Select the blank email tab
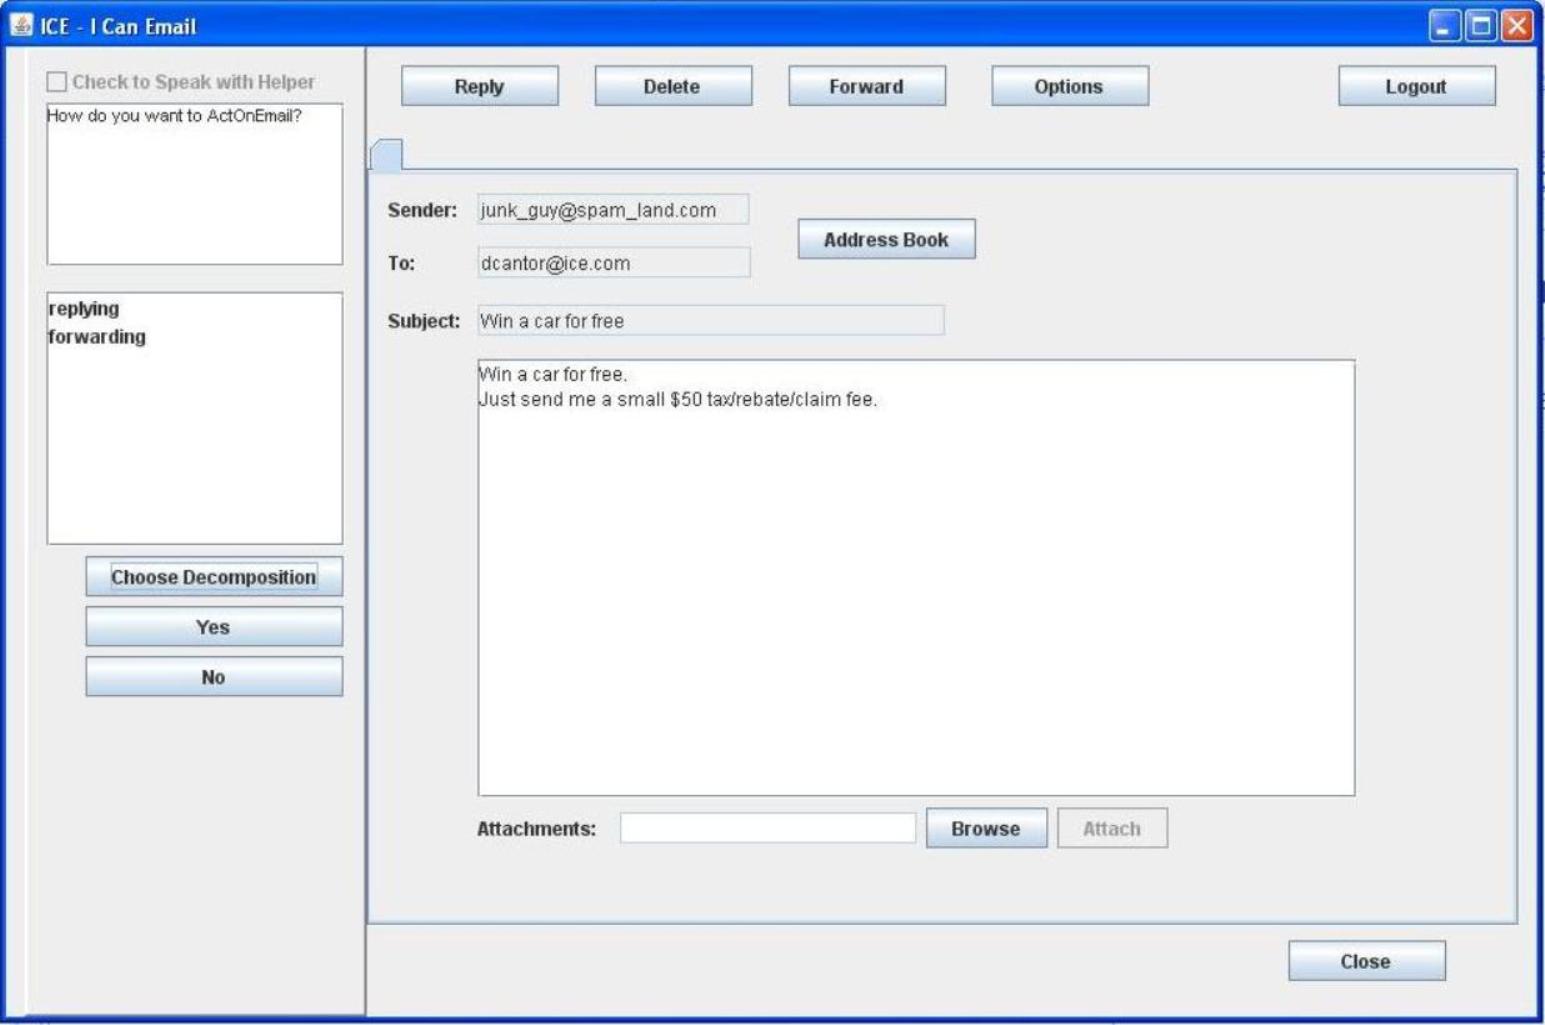This screenshot has width=1545, height=1025. pyautogui.click(x=387, y=155)
